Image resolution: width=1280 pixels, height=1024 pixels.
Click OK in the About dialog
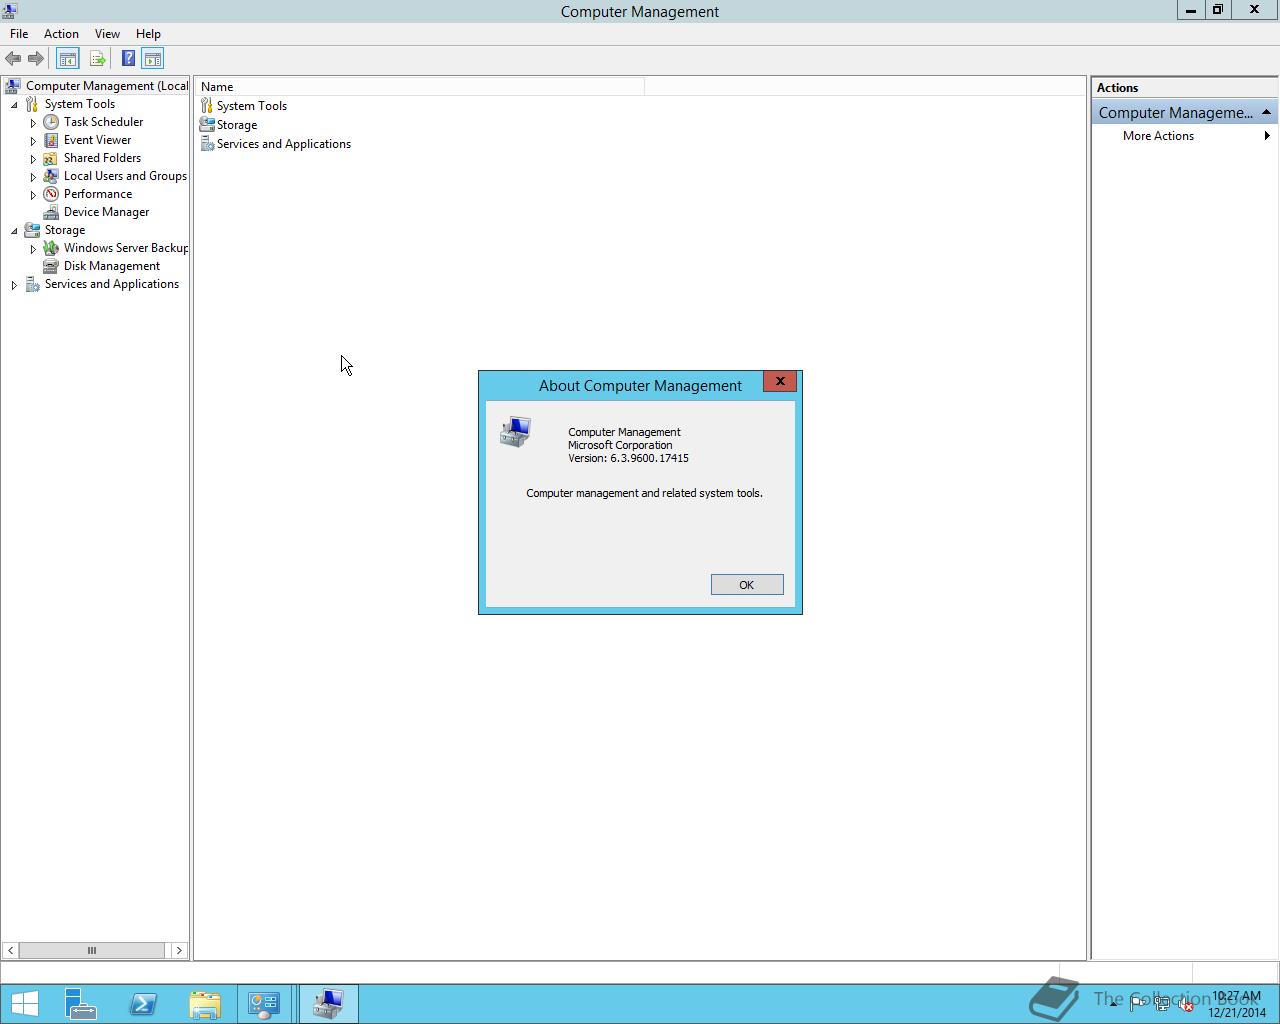[x=747, y=585]
